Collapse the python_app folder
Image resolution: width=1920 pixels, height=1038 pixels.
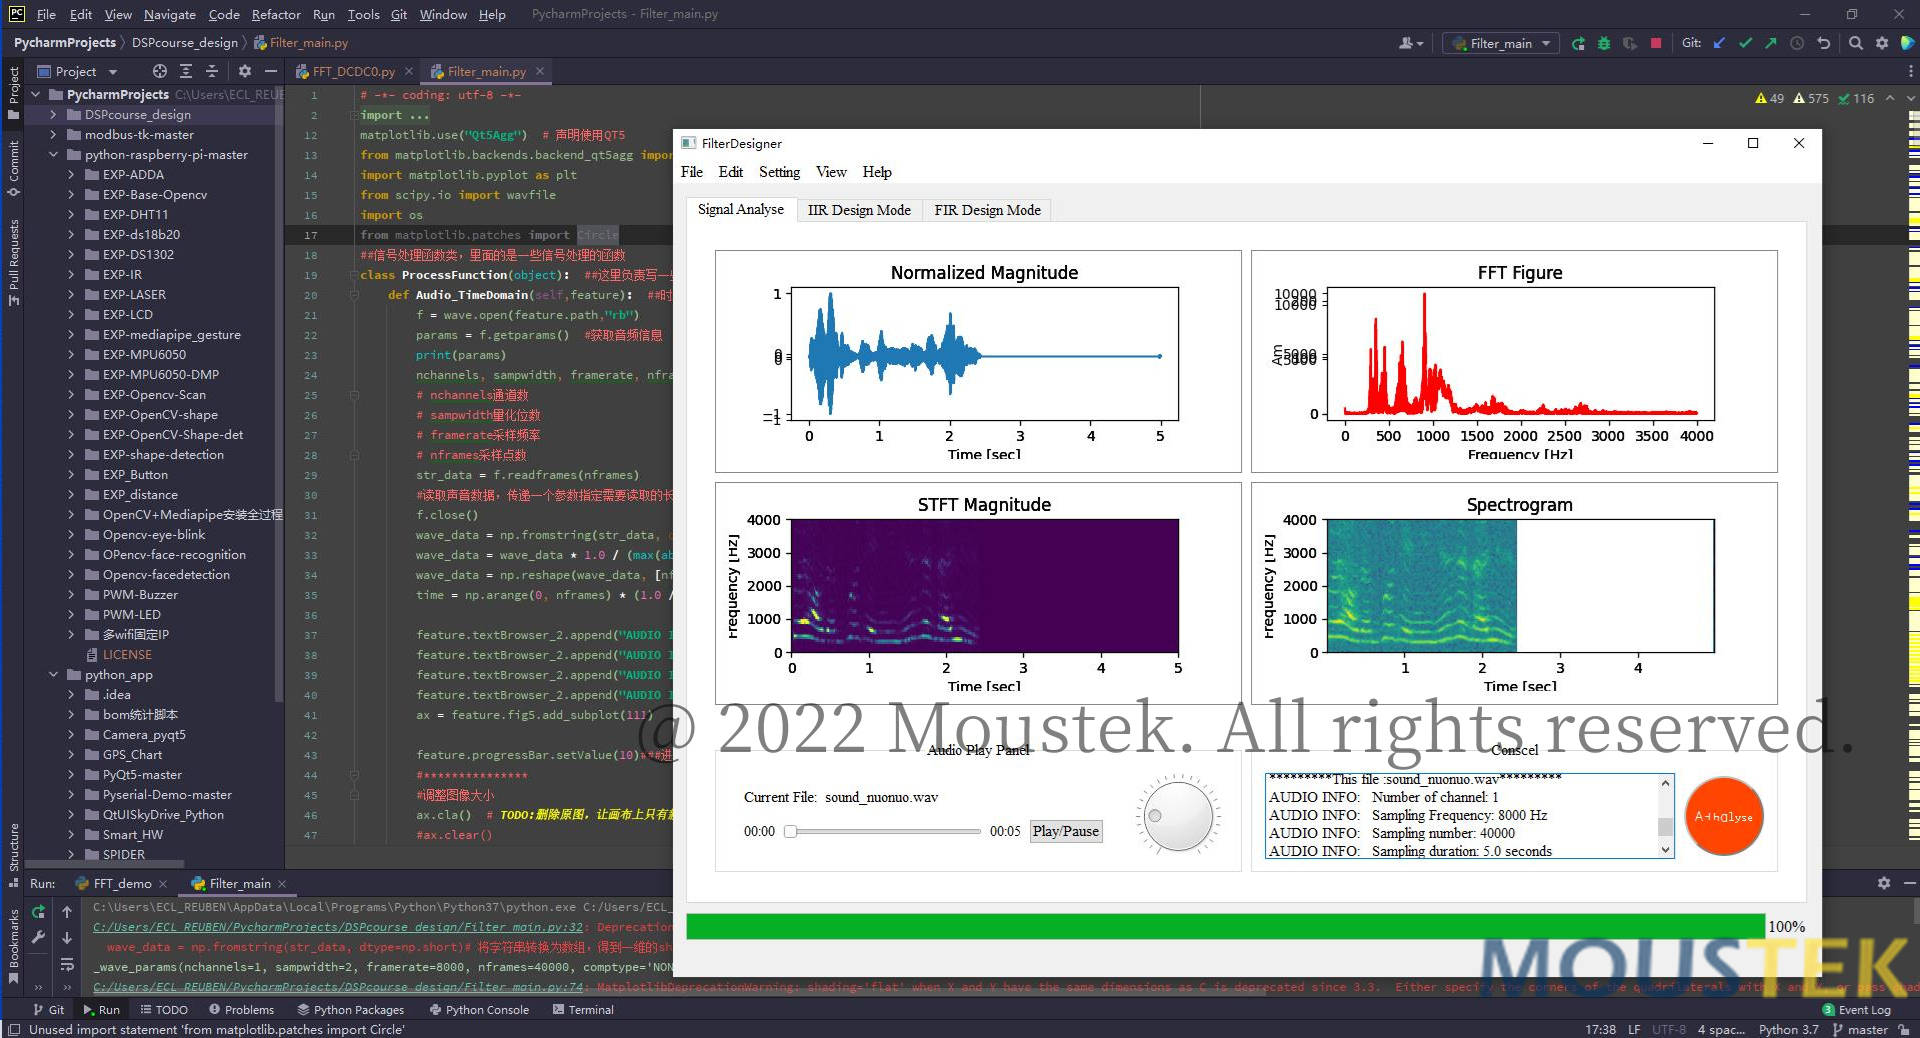pos(53,675)
